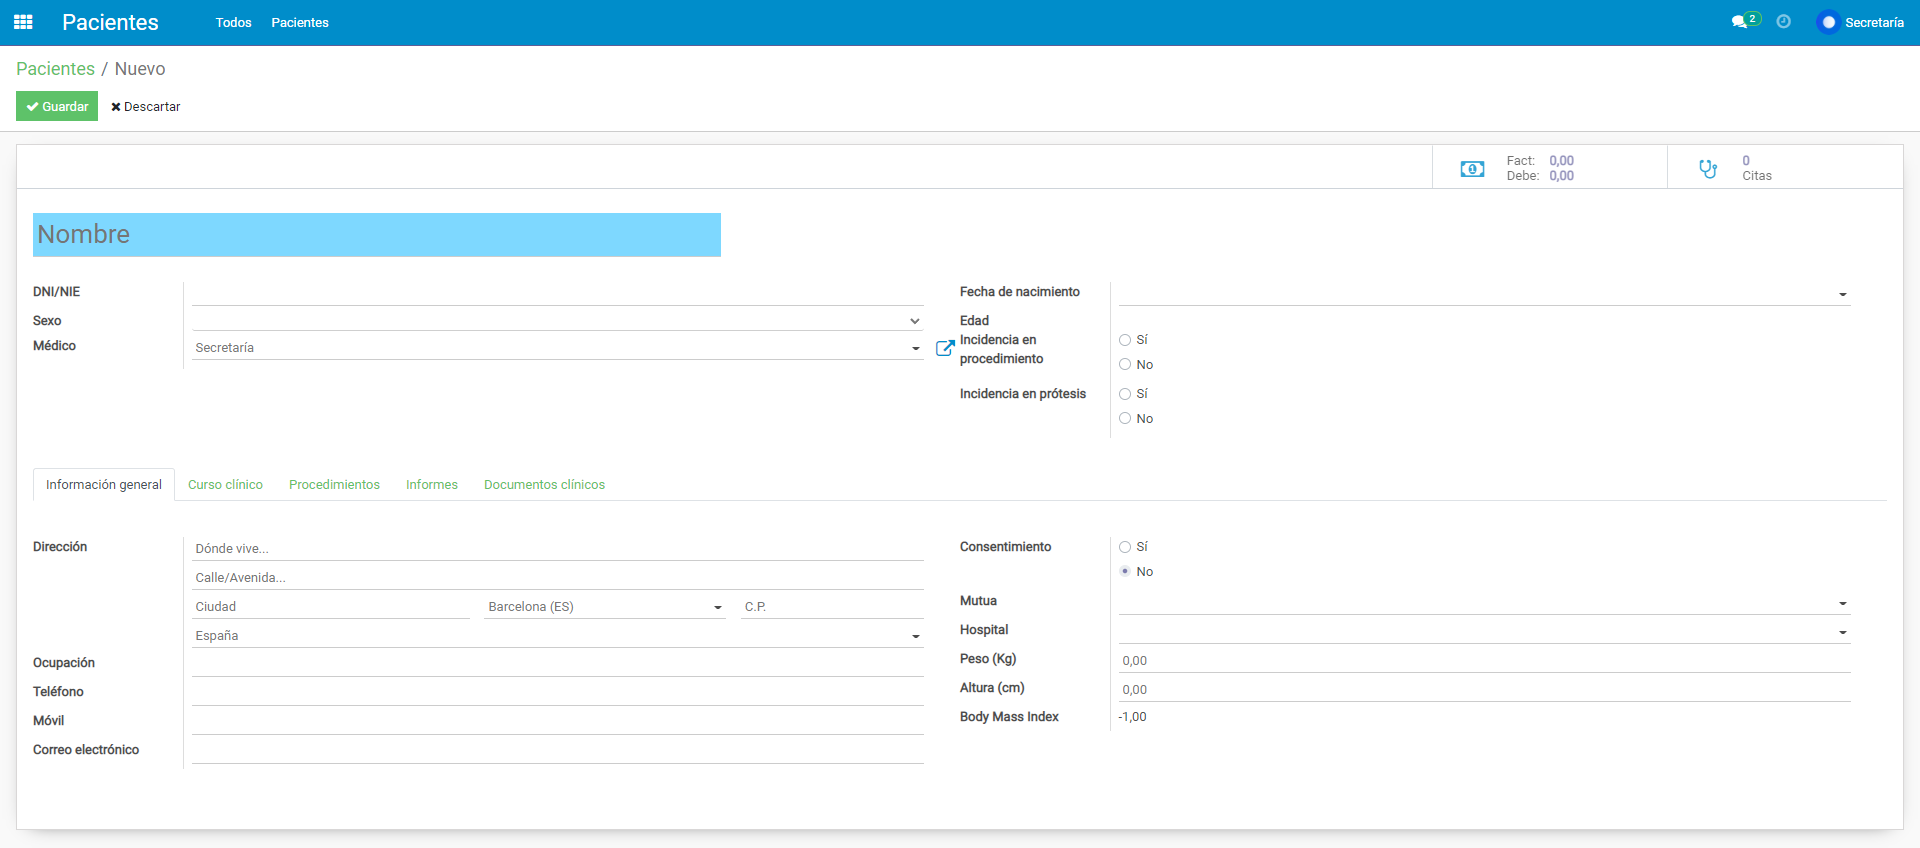This screenshot has height=848, width=1920.
Task: Select Sí for Incidencia en procedimiento
Action: pyautogui.click(x=1125, y=340)
